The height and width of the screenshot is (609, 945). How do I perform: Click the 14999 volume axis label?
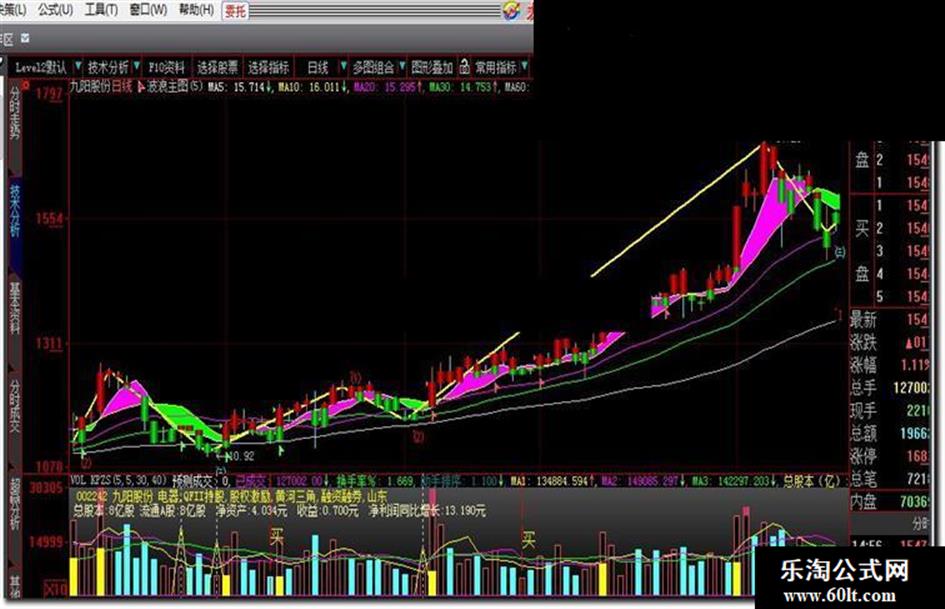tap(46, 541)
